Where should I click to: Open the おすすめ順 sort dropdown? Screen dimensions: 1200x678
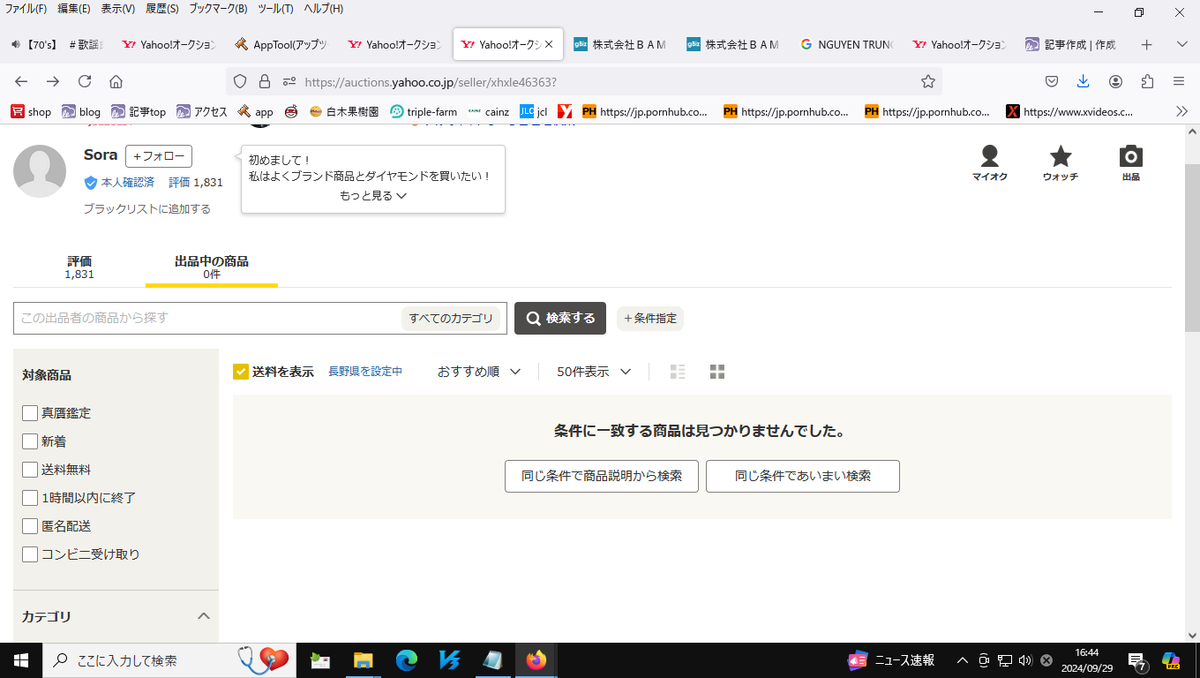(479, 371)
